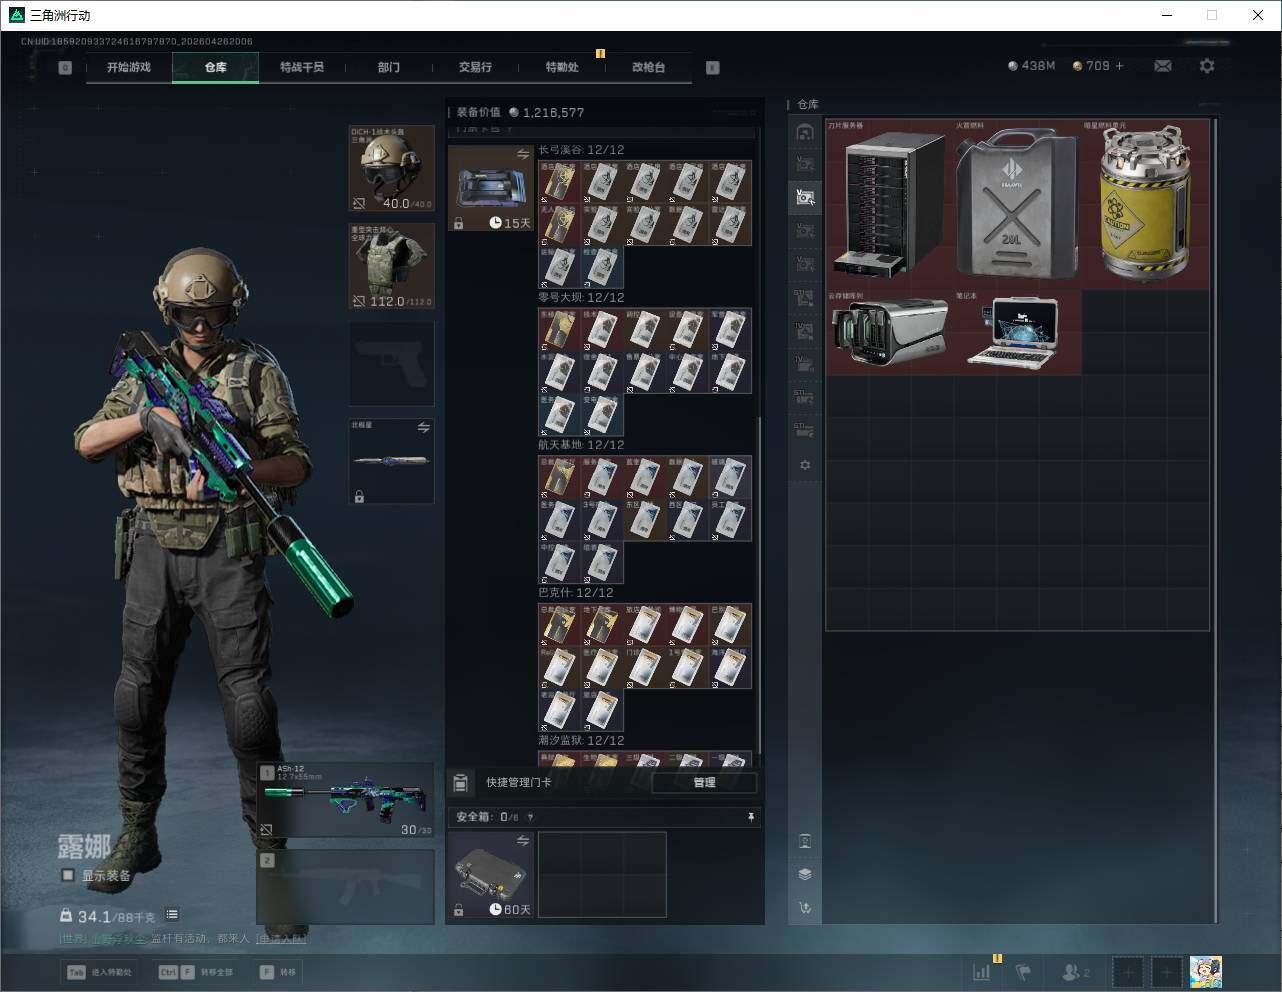Select the 20L fuel jerrycan item
This screenshot has height=992, width=1282.
1018,204
